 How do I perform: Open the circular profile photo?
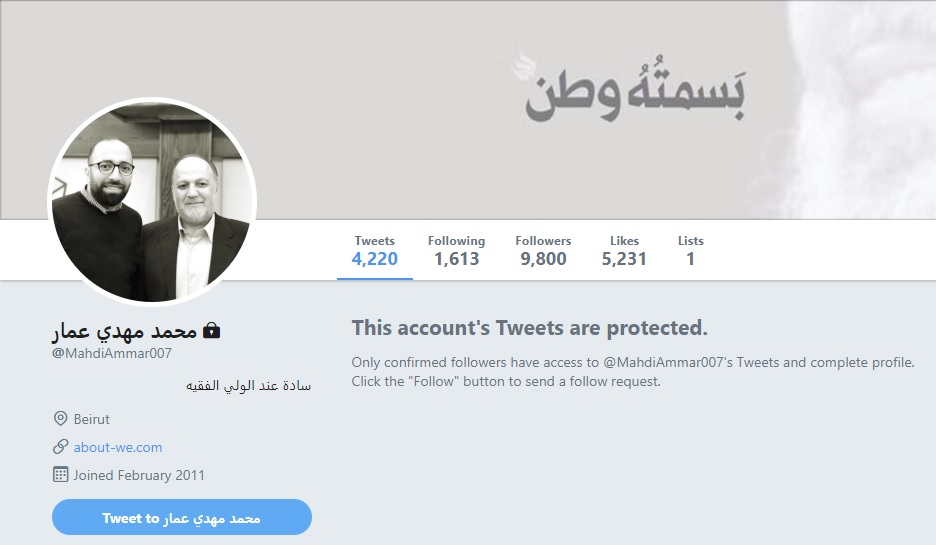tap(152, 201)
